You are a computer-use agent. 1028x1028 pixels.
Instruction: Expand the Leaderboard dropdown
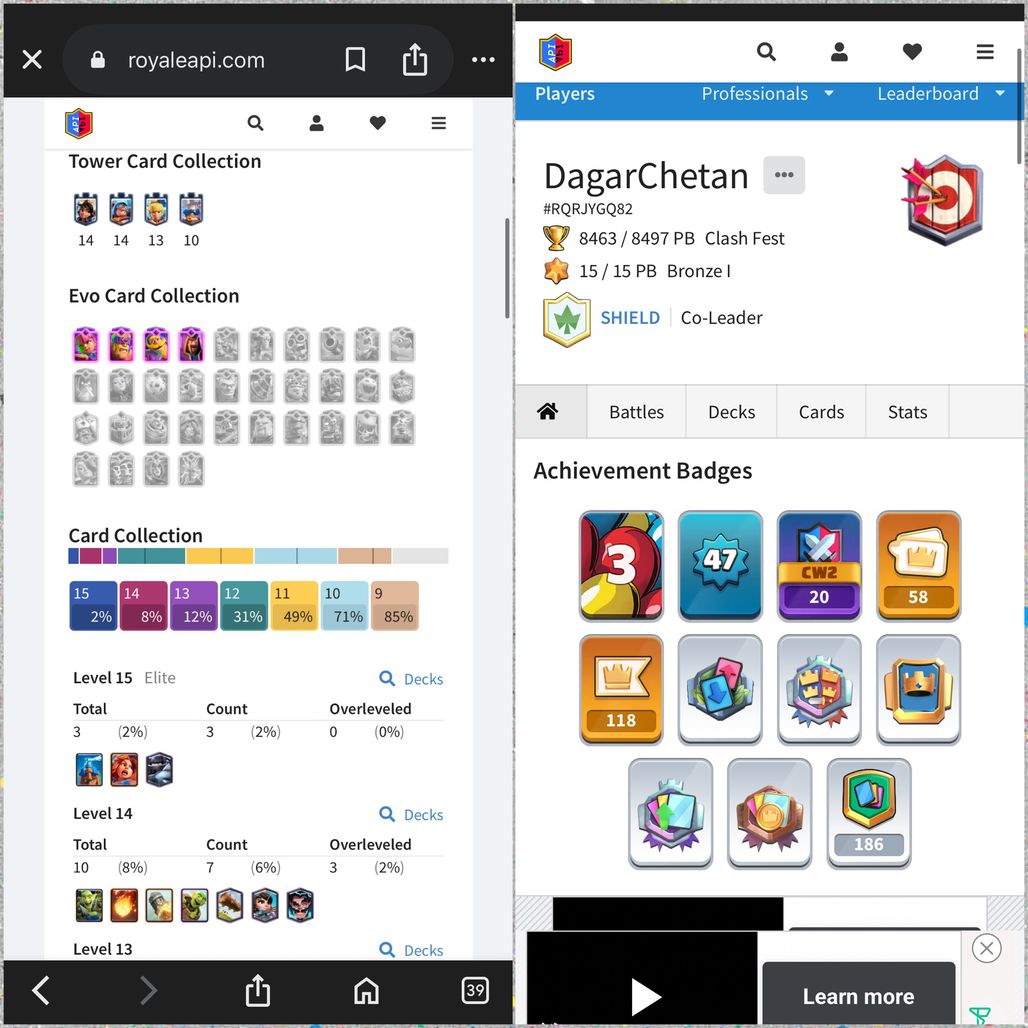point(940,94)
